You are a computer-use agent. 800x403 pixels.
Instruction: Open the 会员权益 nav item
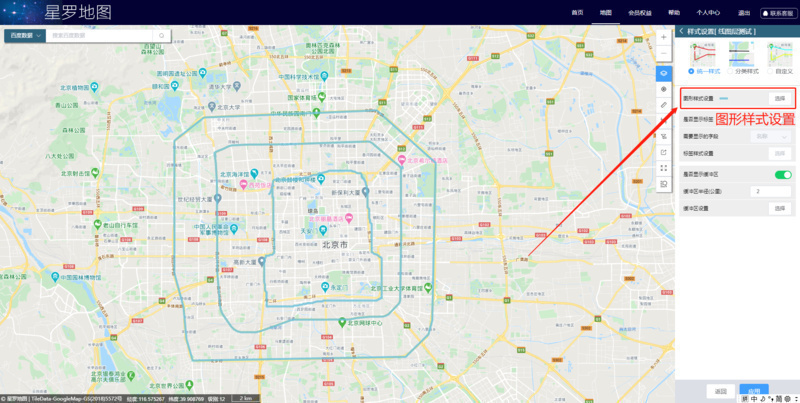pos(640,13)
